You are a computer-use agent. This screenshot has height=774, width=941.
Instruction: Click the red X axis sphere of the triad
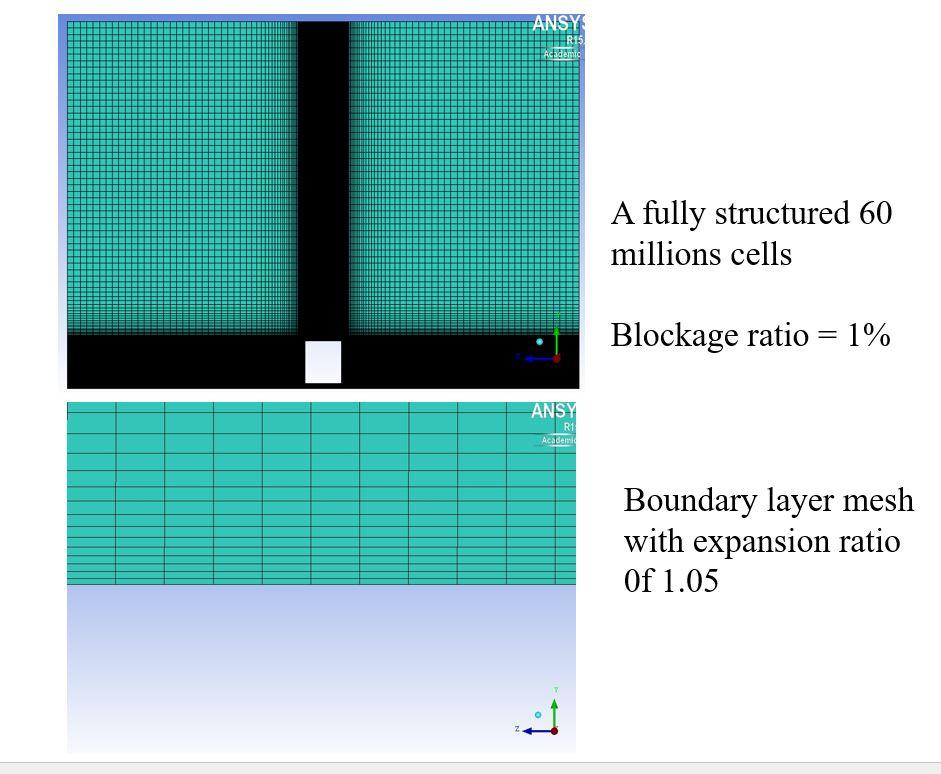(554, 731)
